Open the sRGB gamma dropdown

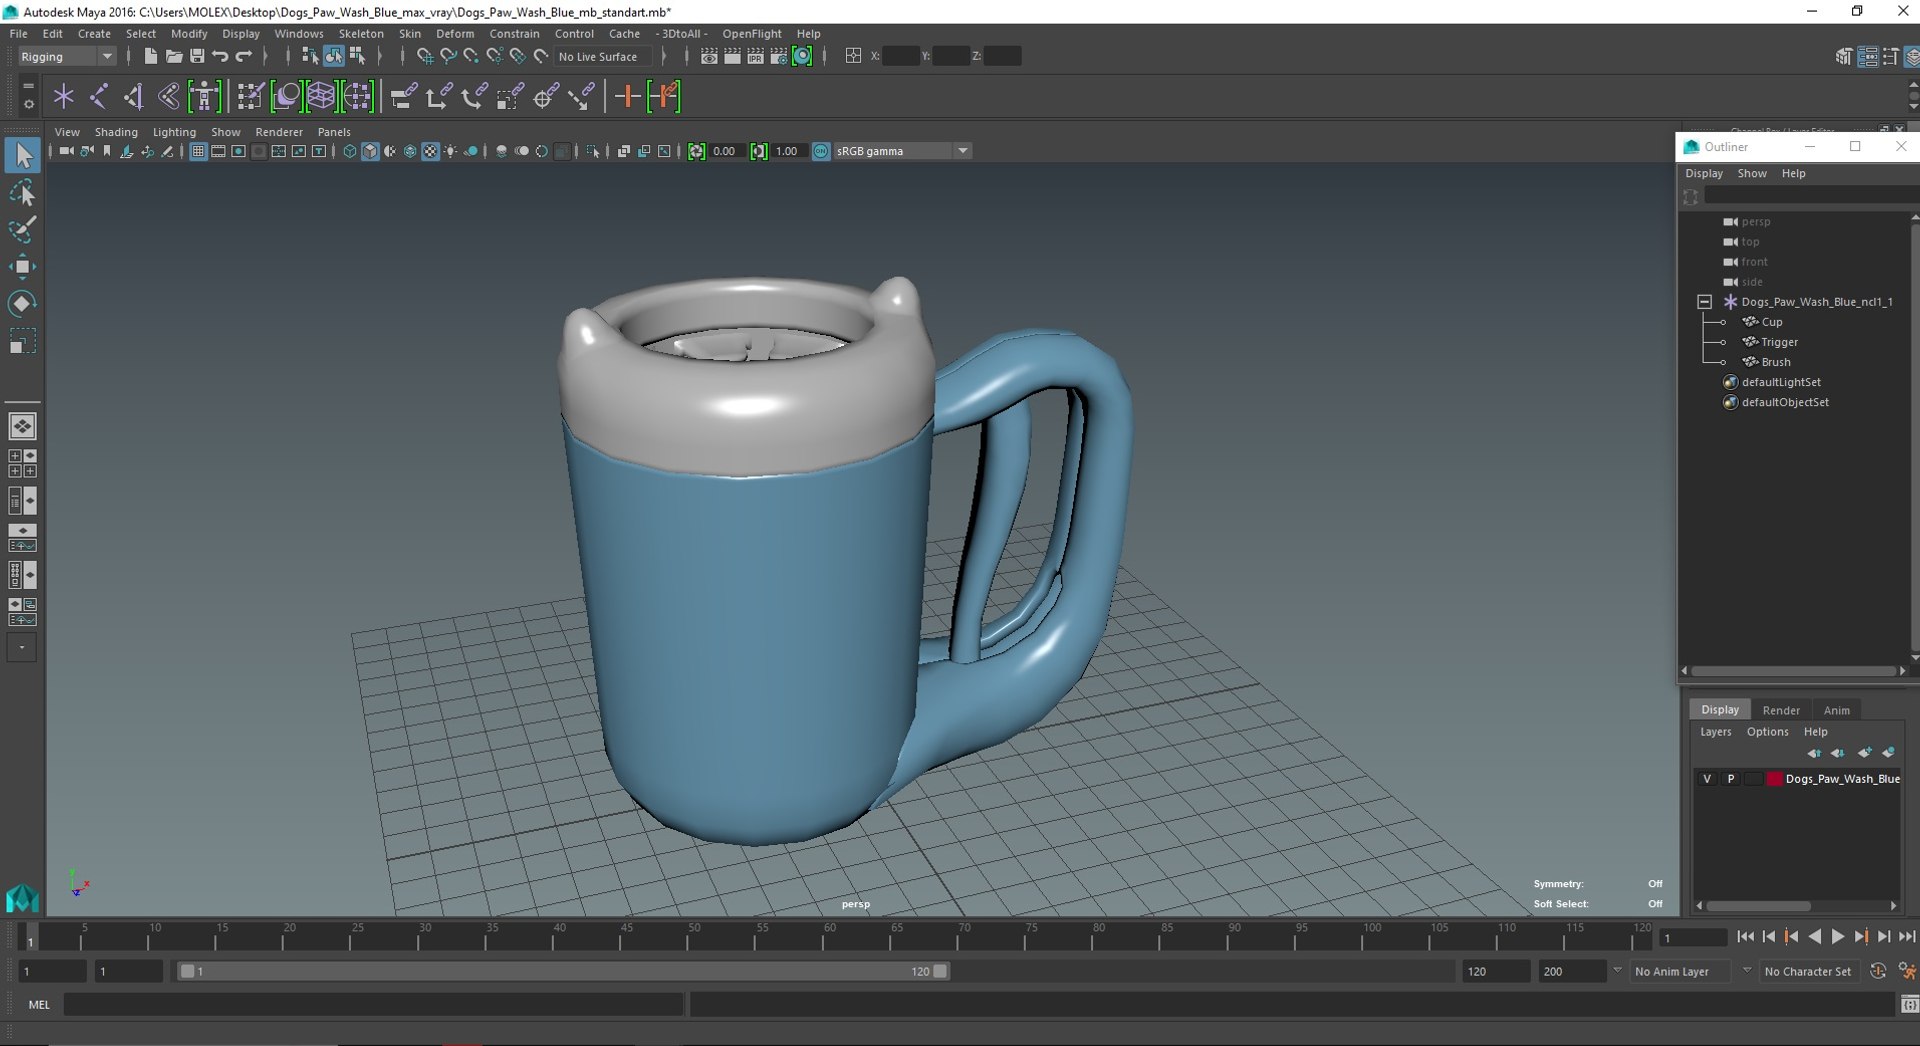pos(962,151)
